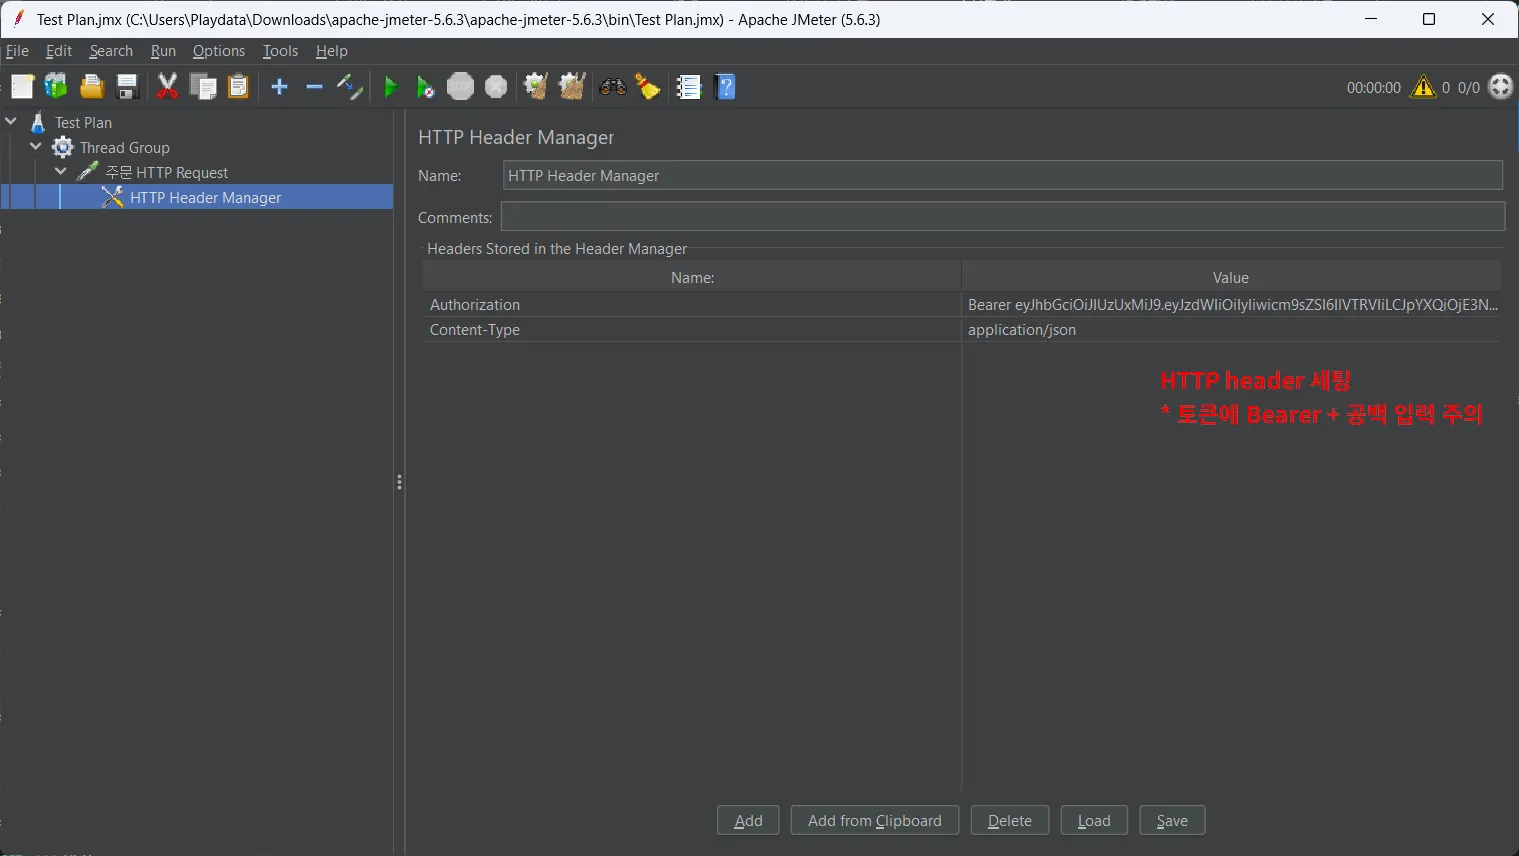1519x856 pixels.
Task: Open Search with binoculars icon
Action: (613, 87)
